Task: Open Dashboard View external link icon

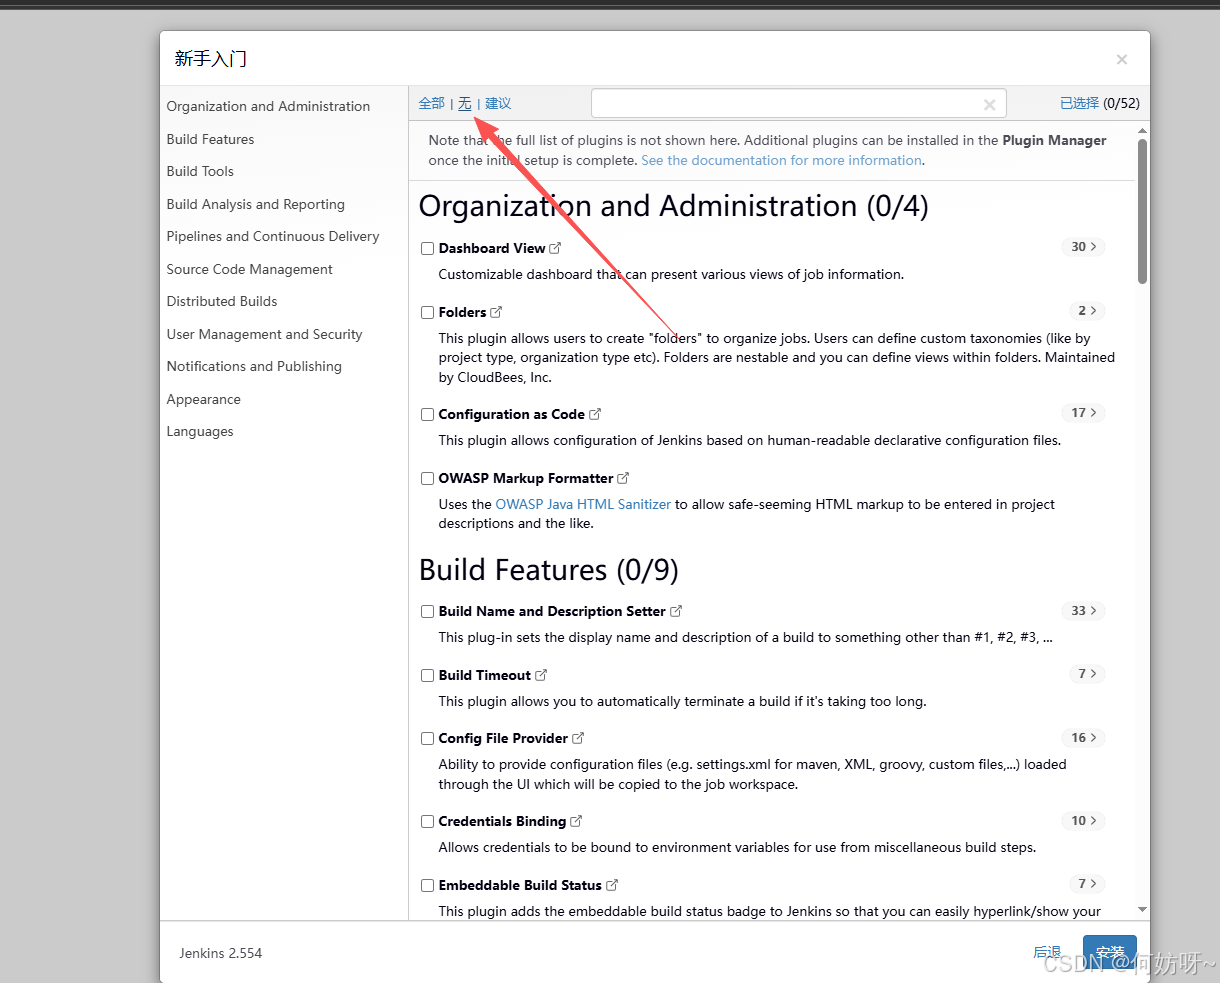Action: pyautogui.click(x=555, y=248)
